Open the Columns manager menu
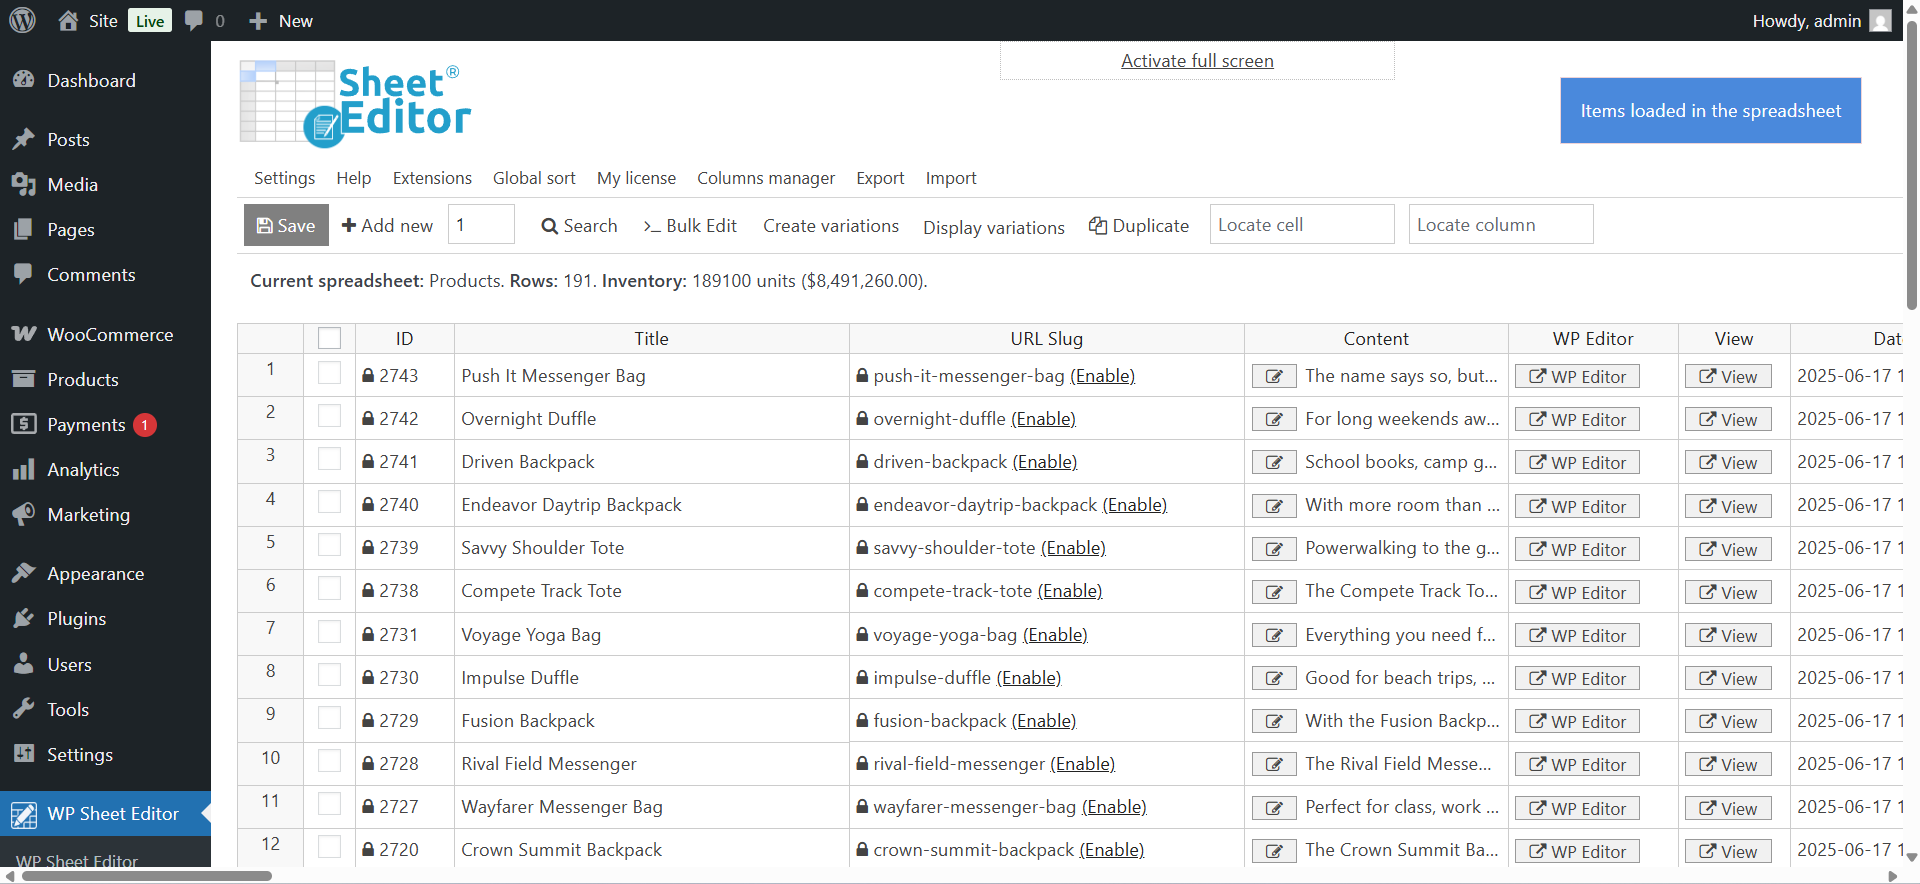Viewport: 1920px width, 884px height. [x=765, y=178]
